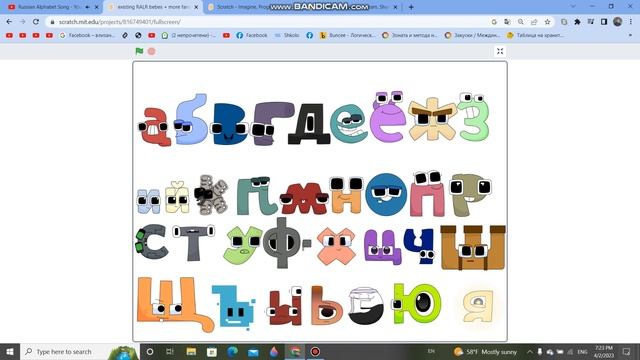Click the blue round letter О sprite
The image size is (640, 360).
click(x=386, y=194)
